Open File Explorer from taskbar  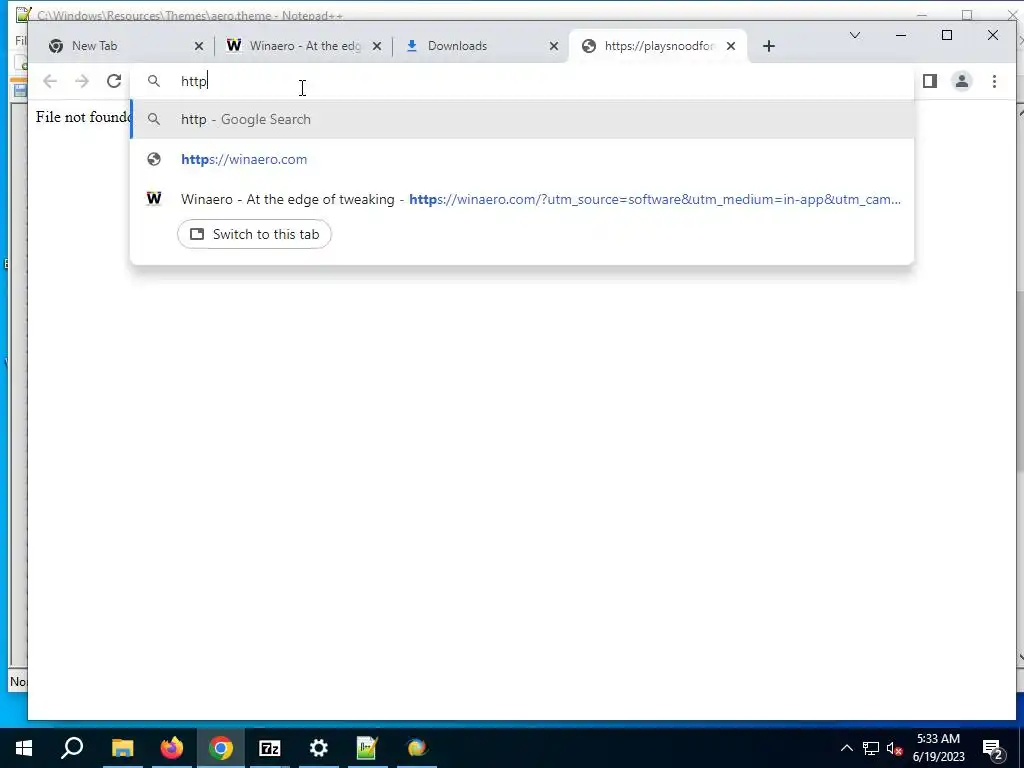[122, 748]
